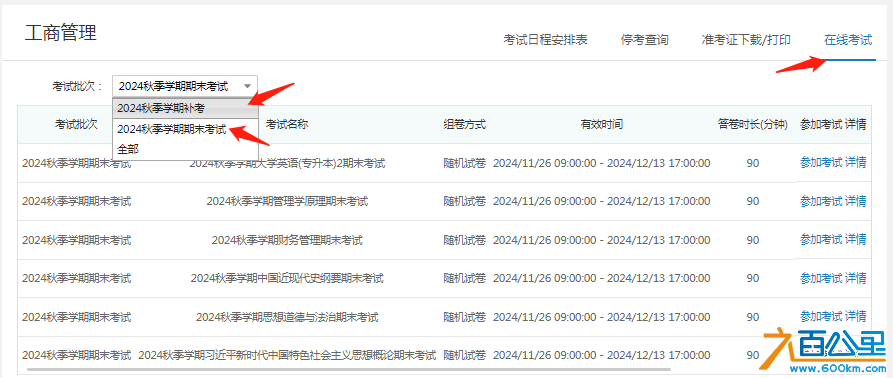Click the valid time cell in 中国近现代史纲要 row

601,278
